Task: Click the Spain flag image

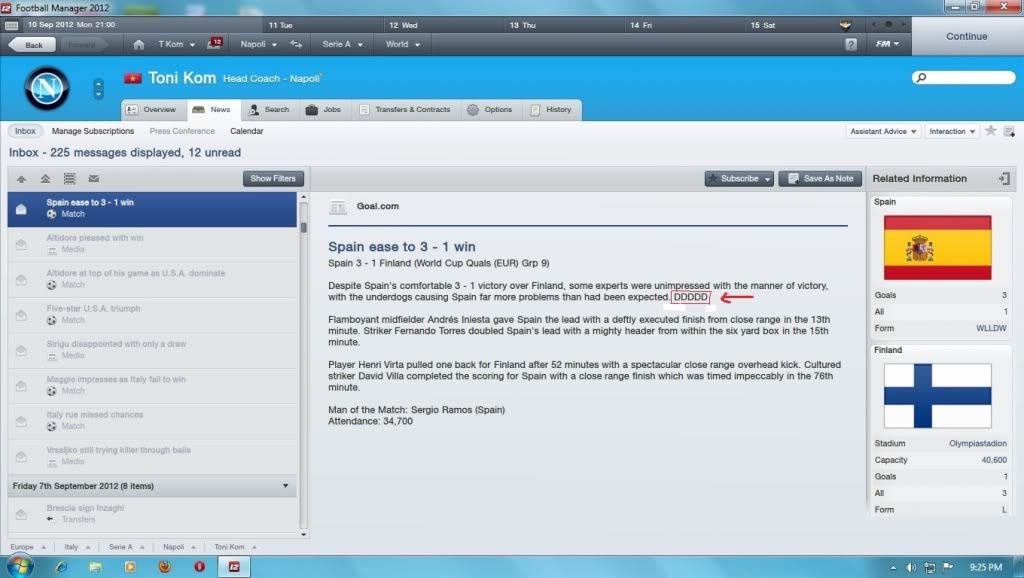Action: [x=937, y=248]
